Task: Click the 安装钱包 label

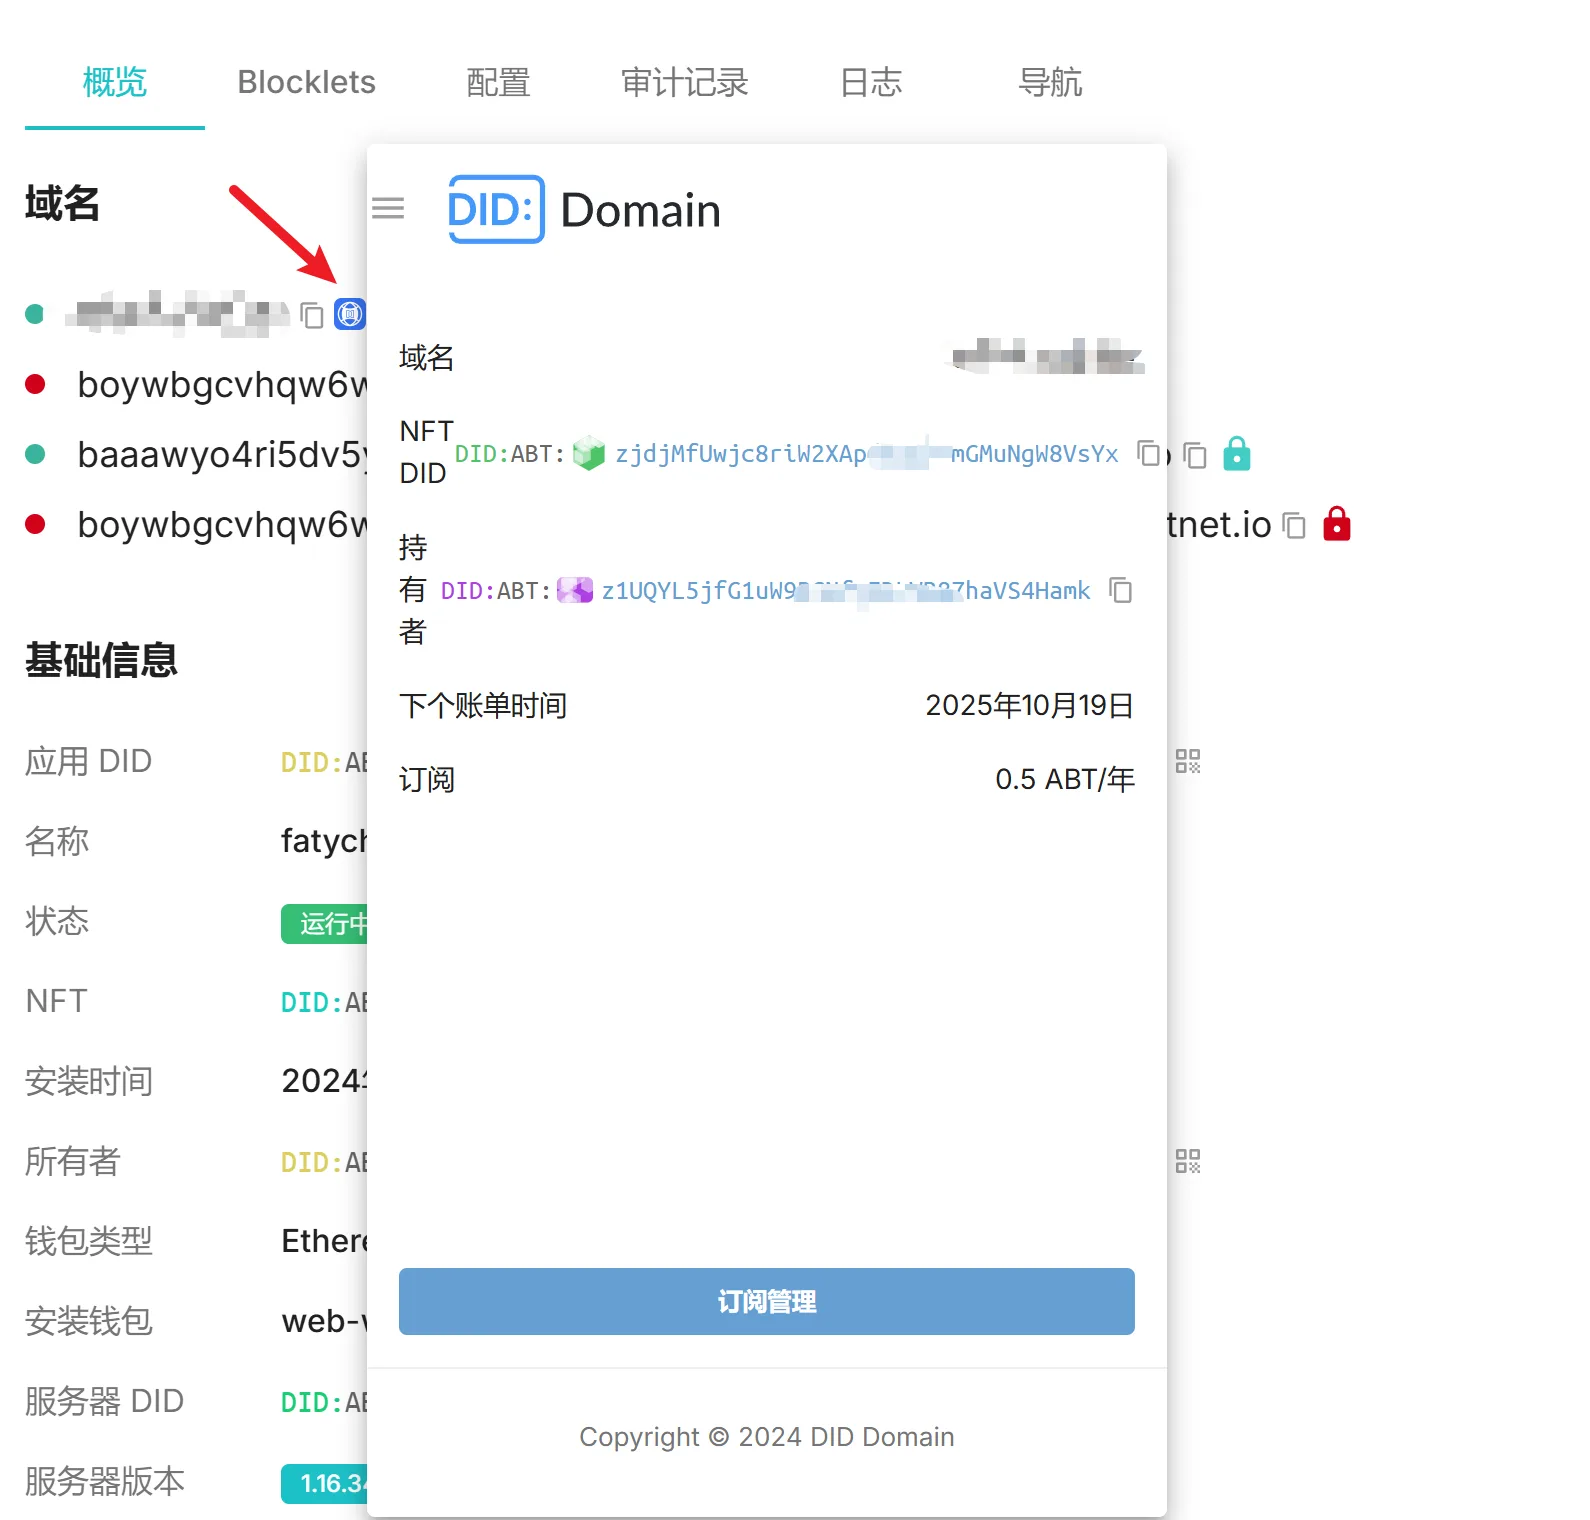Action: pos(89,1321)
